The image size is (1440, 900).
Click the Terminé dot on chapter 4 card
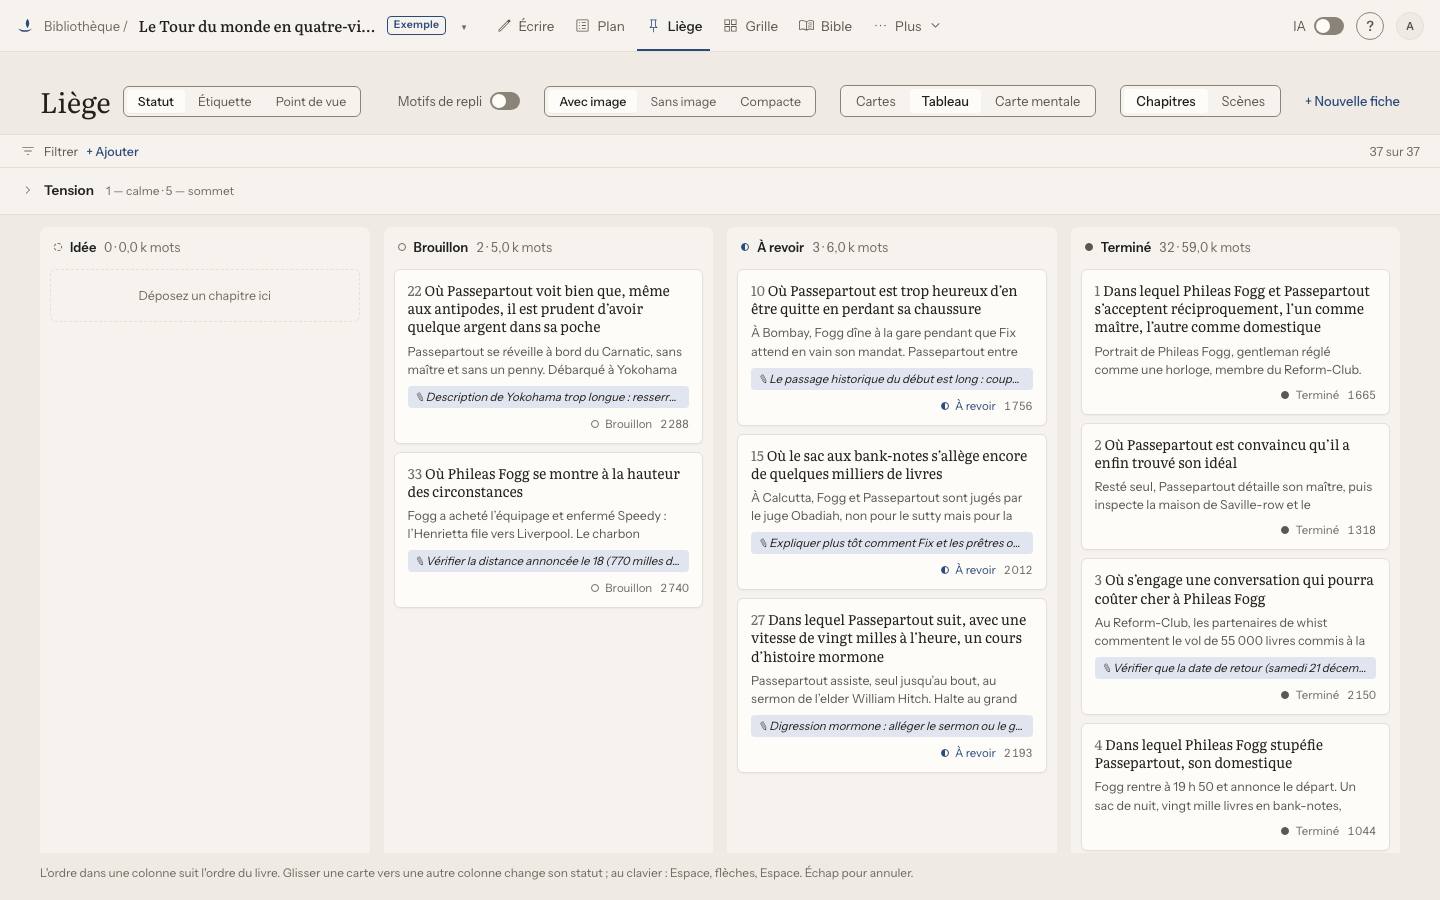tap(1285, 831)
